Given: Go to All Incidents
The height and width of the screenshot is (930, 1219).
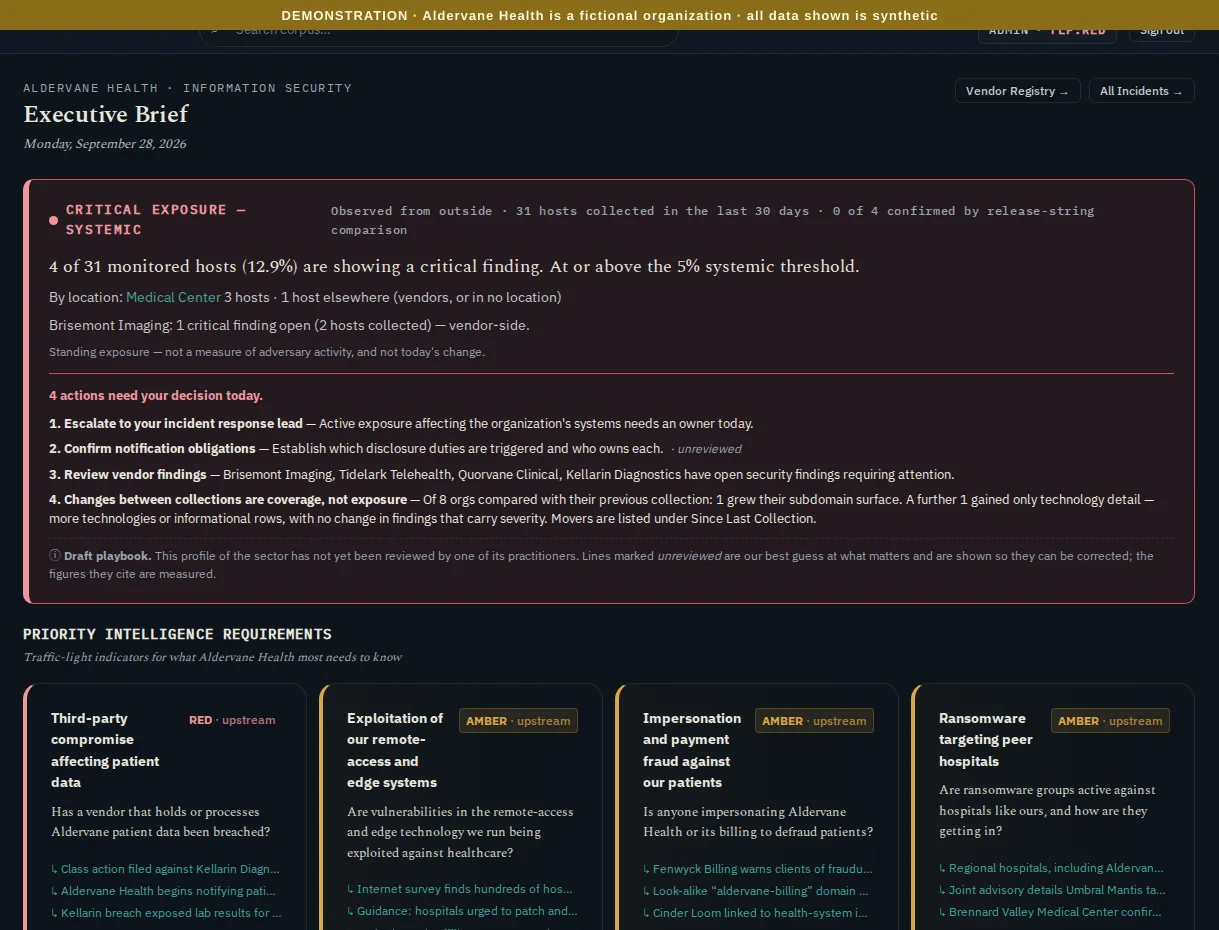Looking at the screenshot, I should point(1141,91).
